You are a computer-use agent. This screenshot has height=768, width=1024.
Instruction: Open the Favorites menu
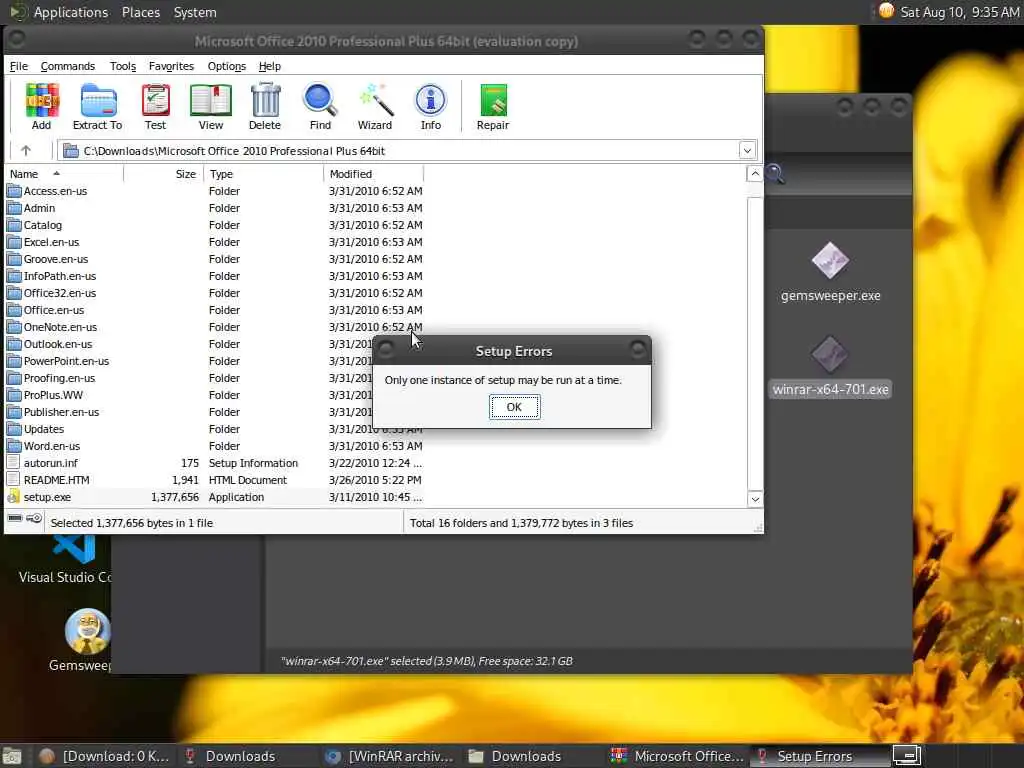tap(171, 66)
